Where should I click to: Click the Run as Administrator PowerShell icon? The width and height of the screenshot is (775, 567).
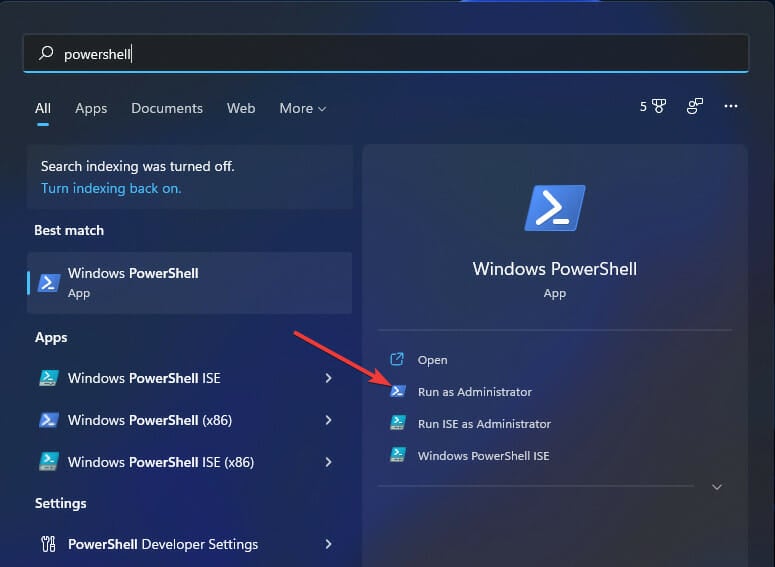(x=398, y=392)
